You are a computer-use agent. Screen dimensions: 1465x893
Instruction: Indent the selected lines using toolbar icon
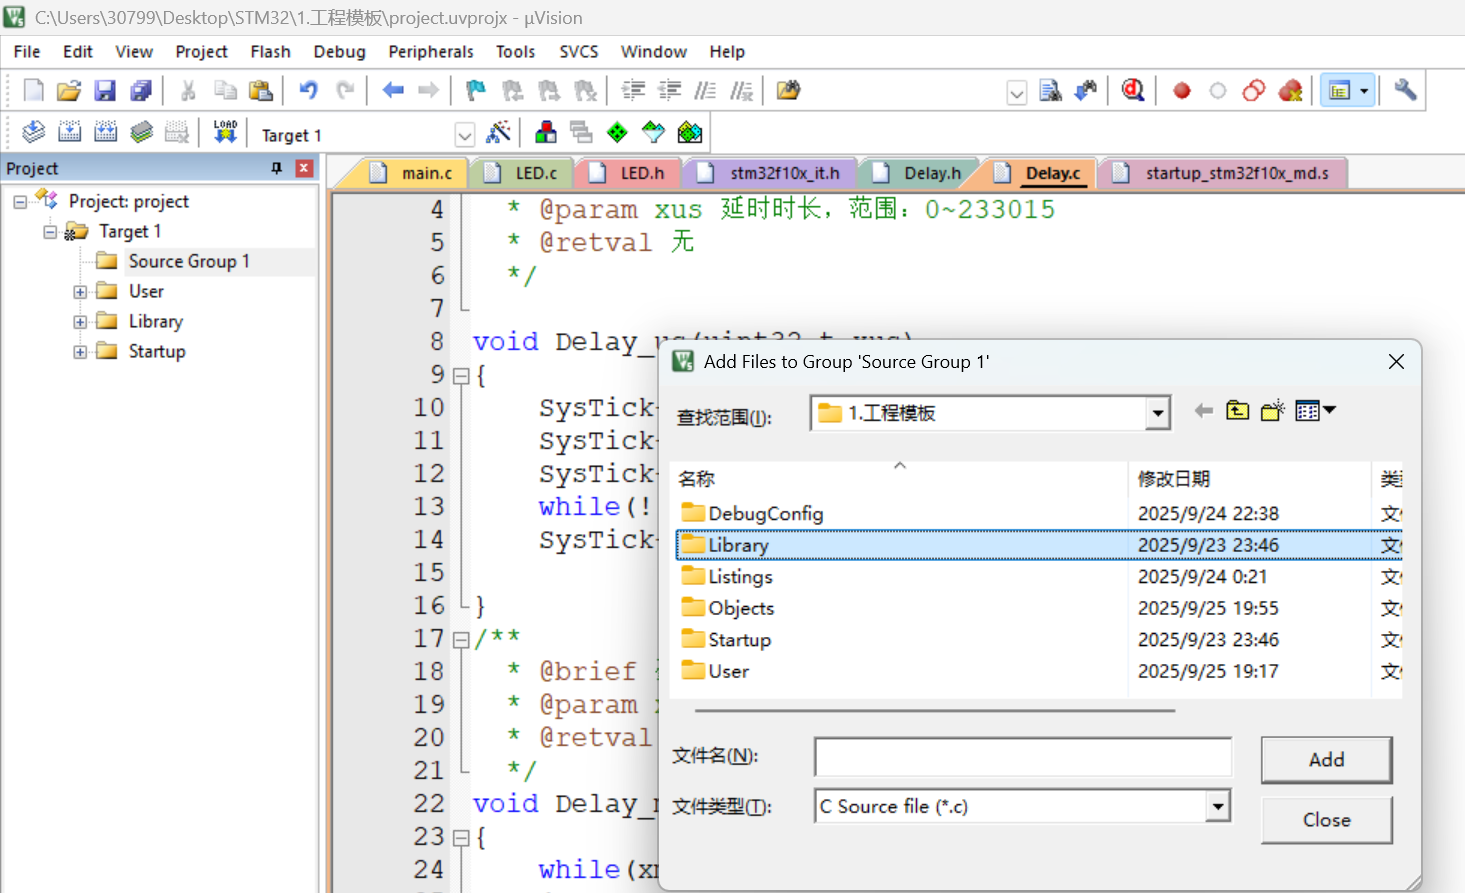(633, 91)
